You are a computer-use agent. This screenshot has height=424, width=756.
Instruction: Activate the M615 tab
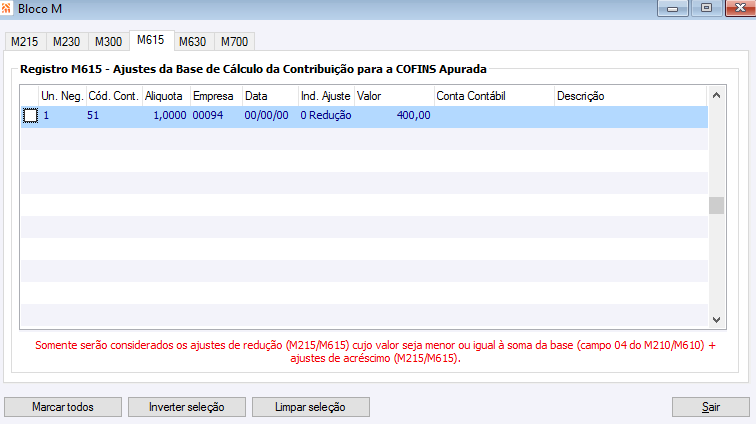[151, 40]
